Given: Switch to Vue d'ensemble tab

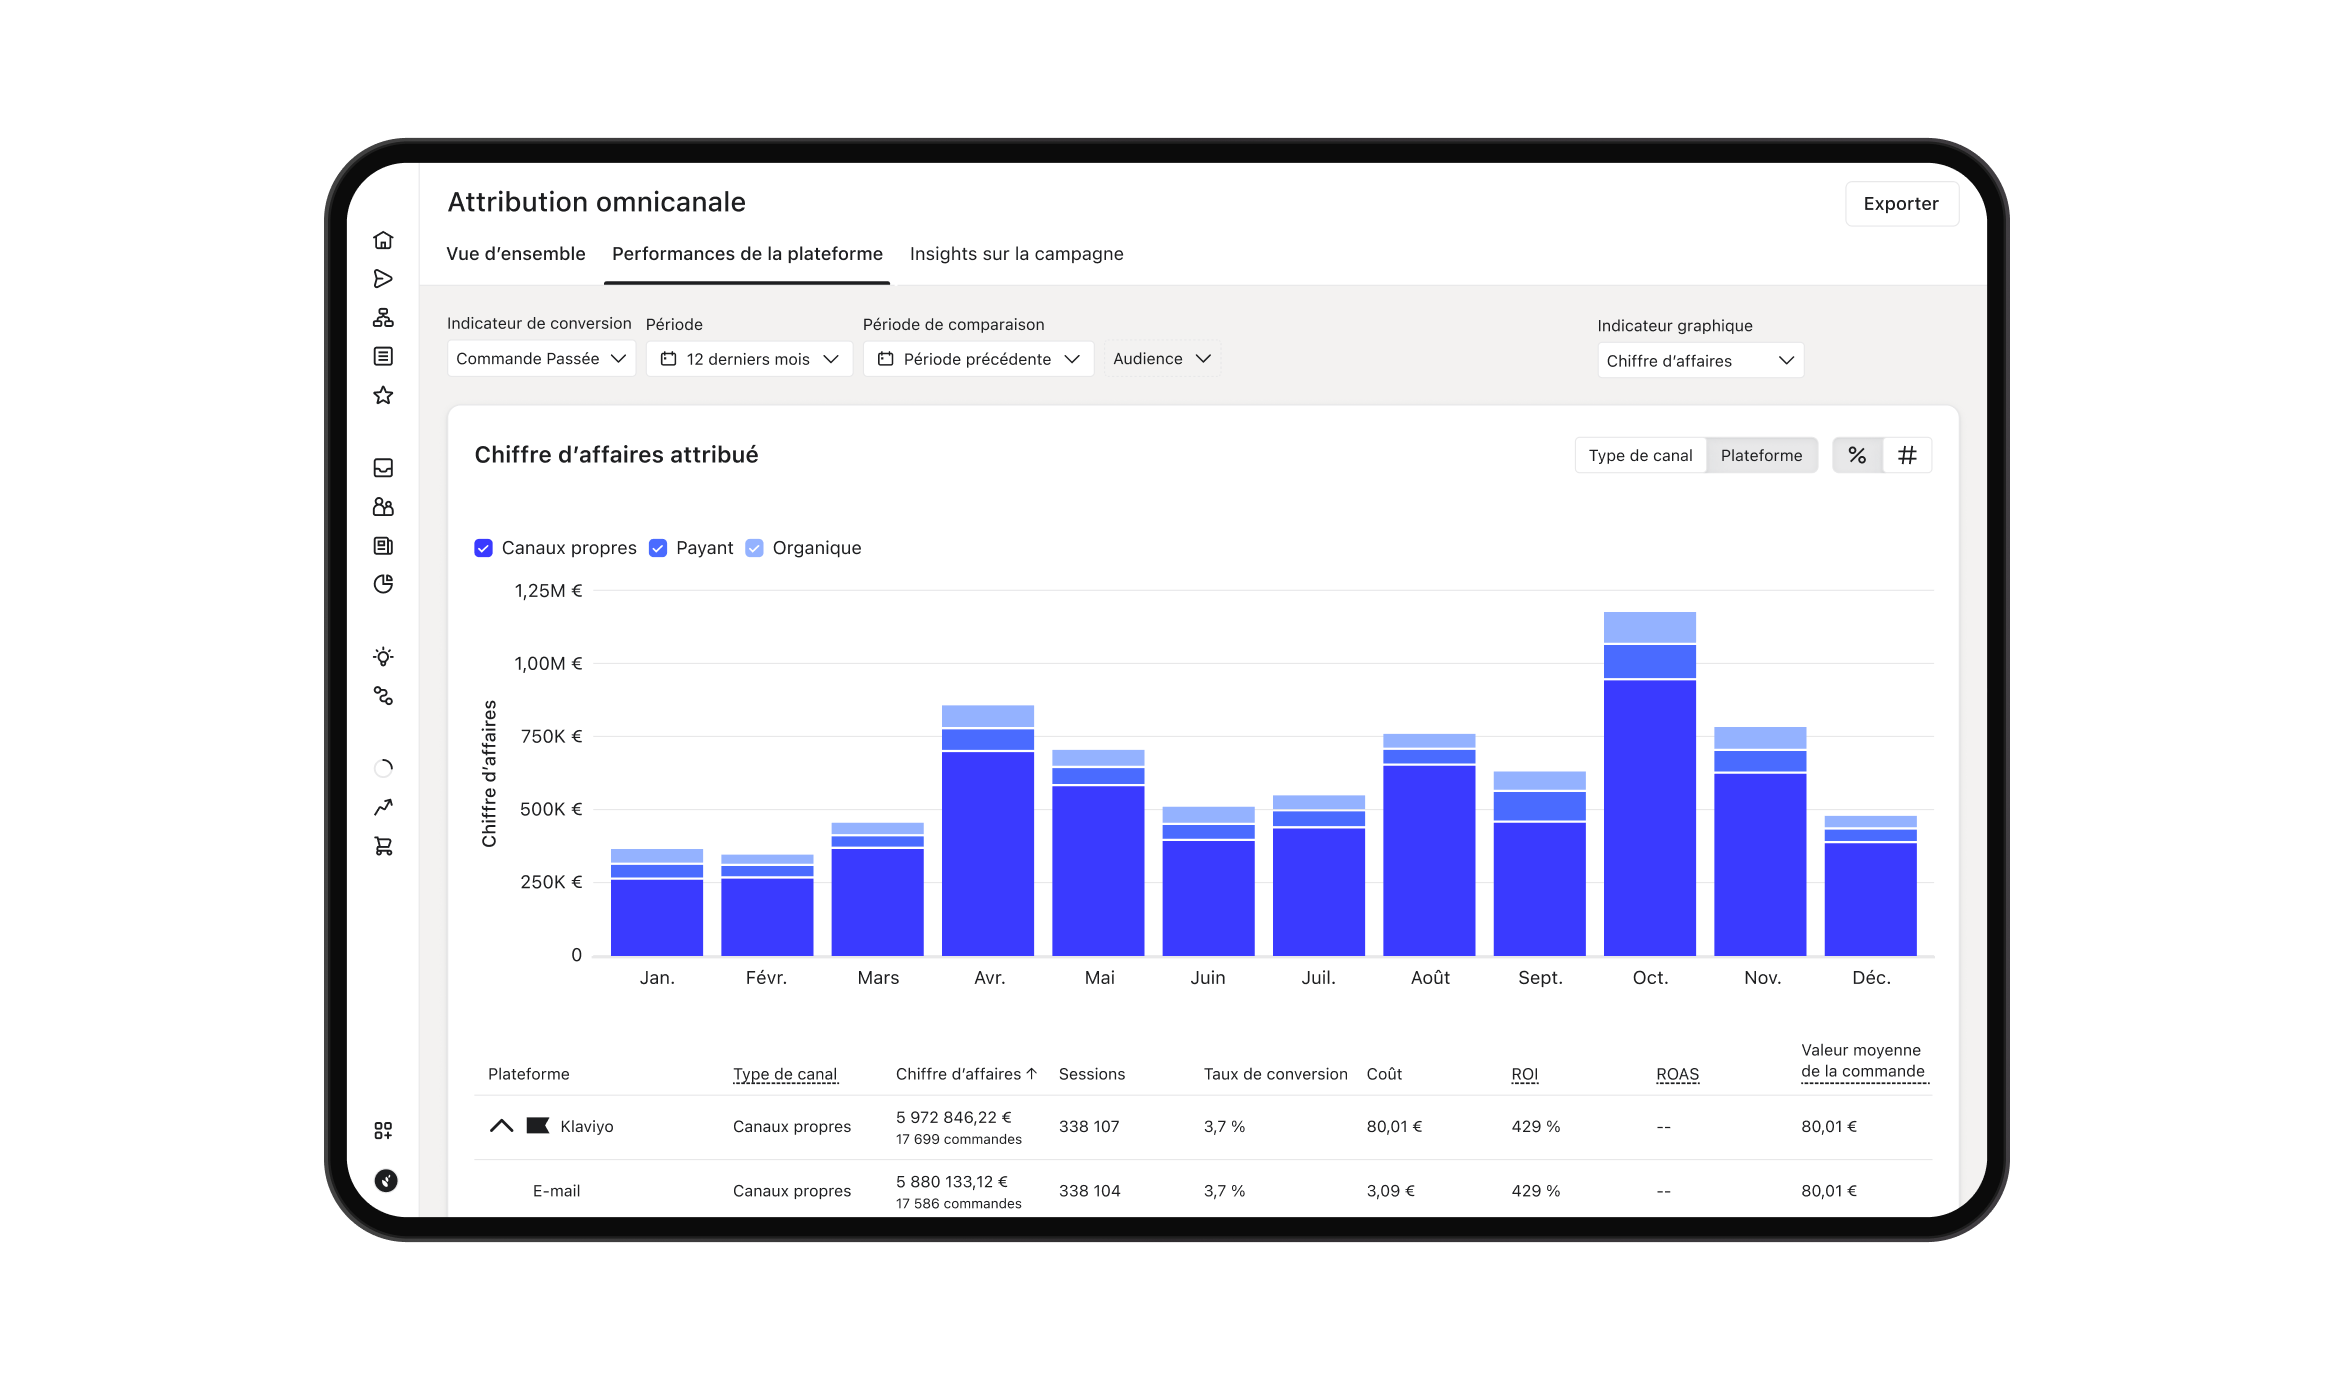Looking at the screenshot, I should tap(516, 254).
